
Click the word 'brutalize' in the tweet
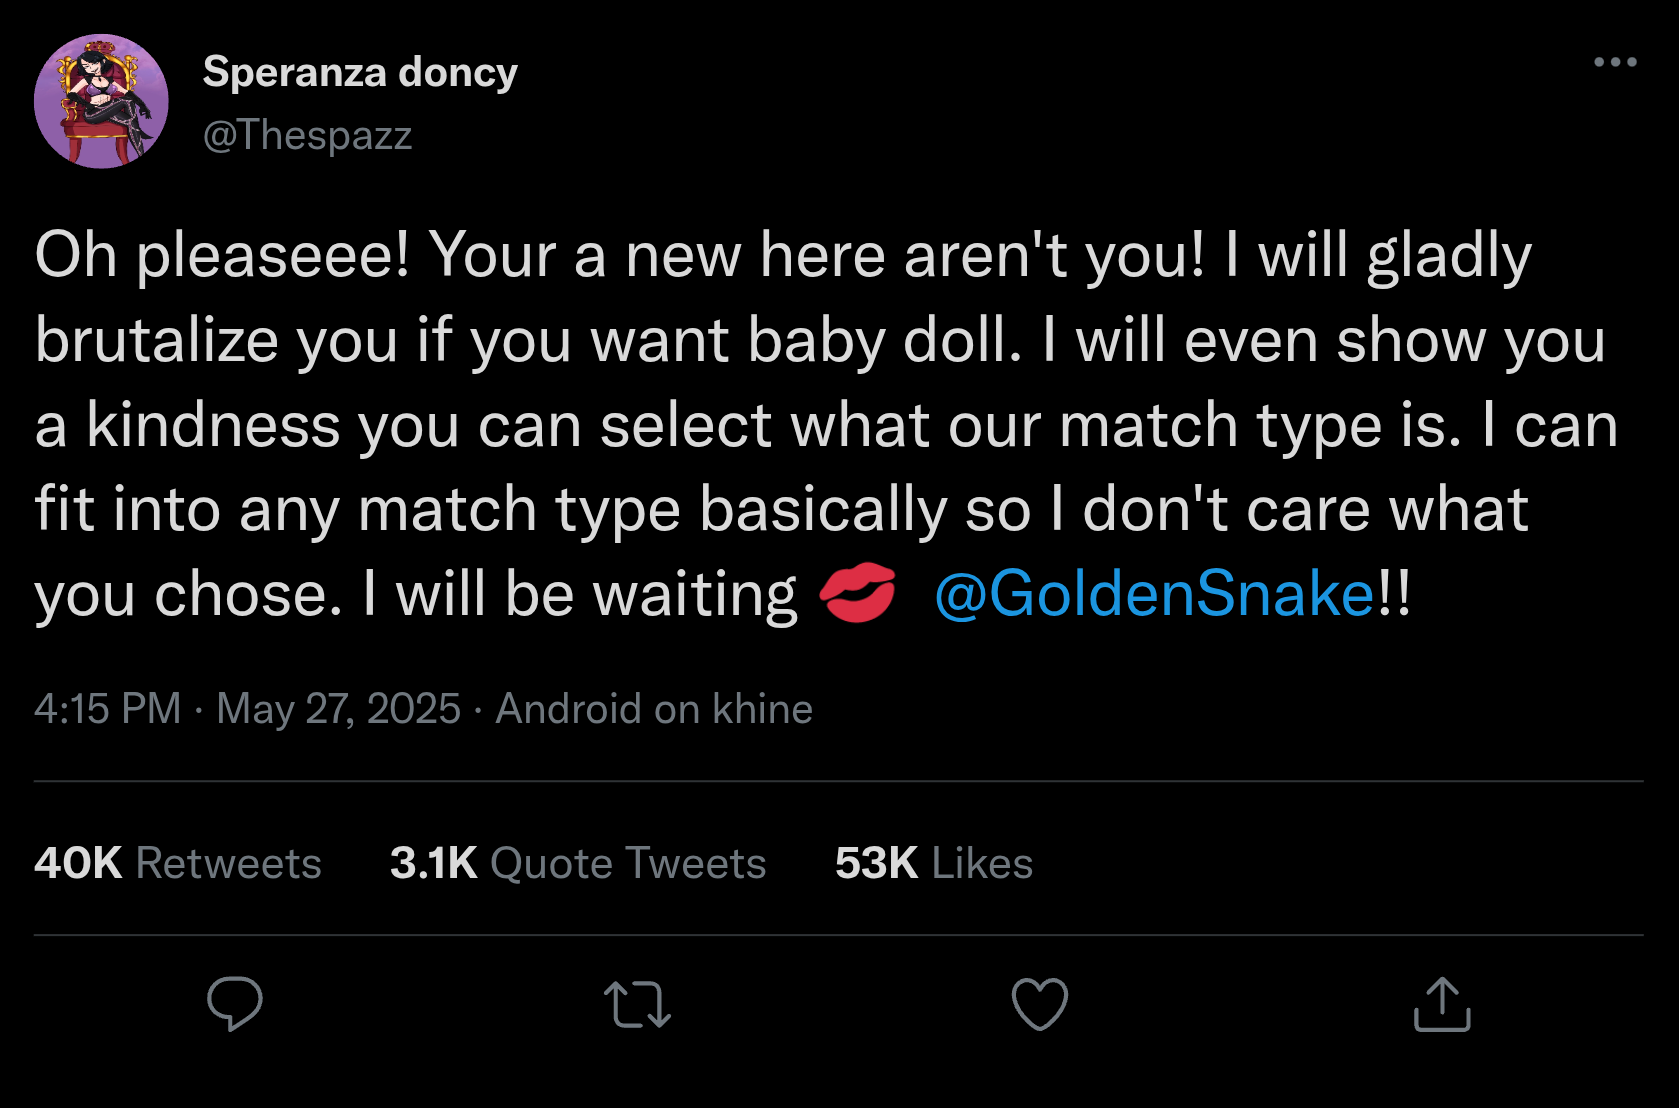tap(157, 340)
